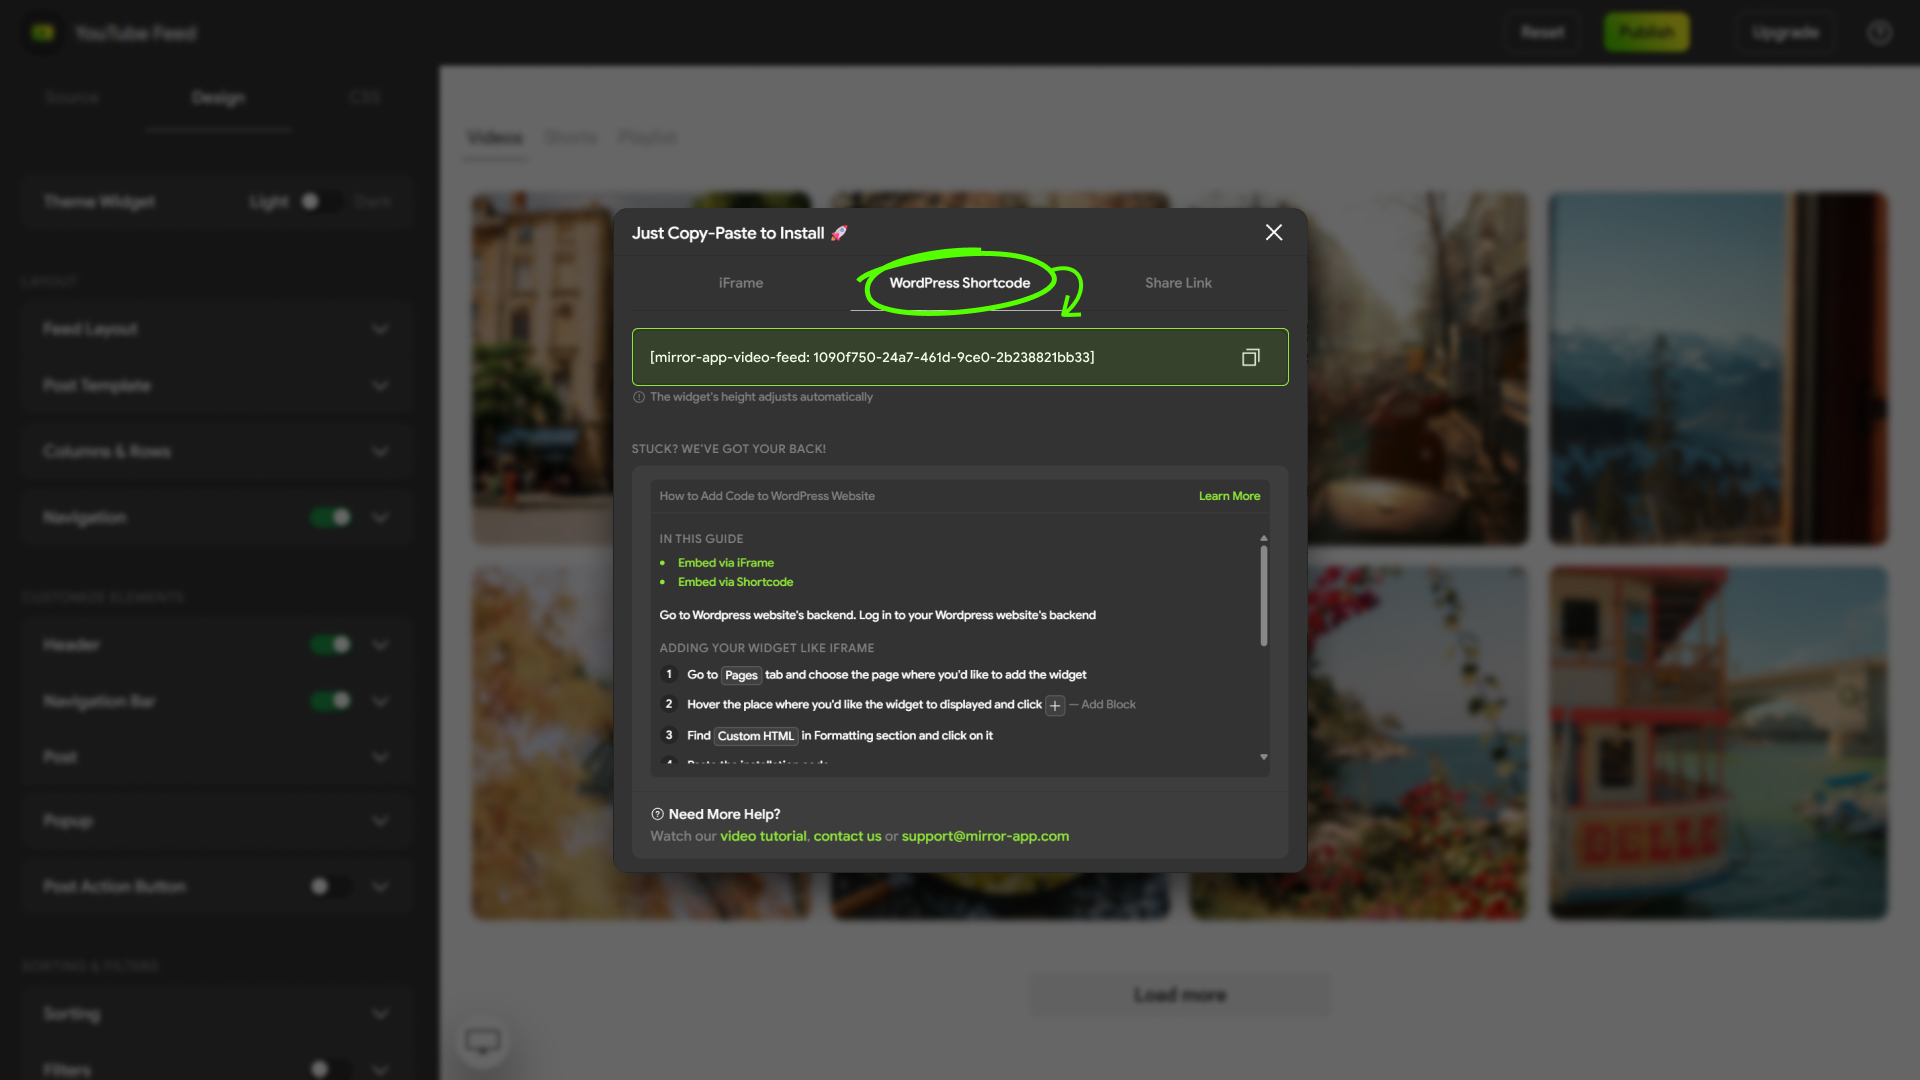The image size is (1920, 1080).
Task: Switch theme widget from Light to Dark
Action: 322,201
